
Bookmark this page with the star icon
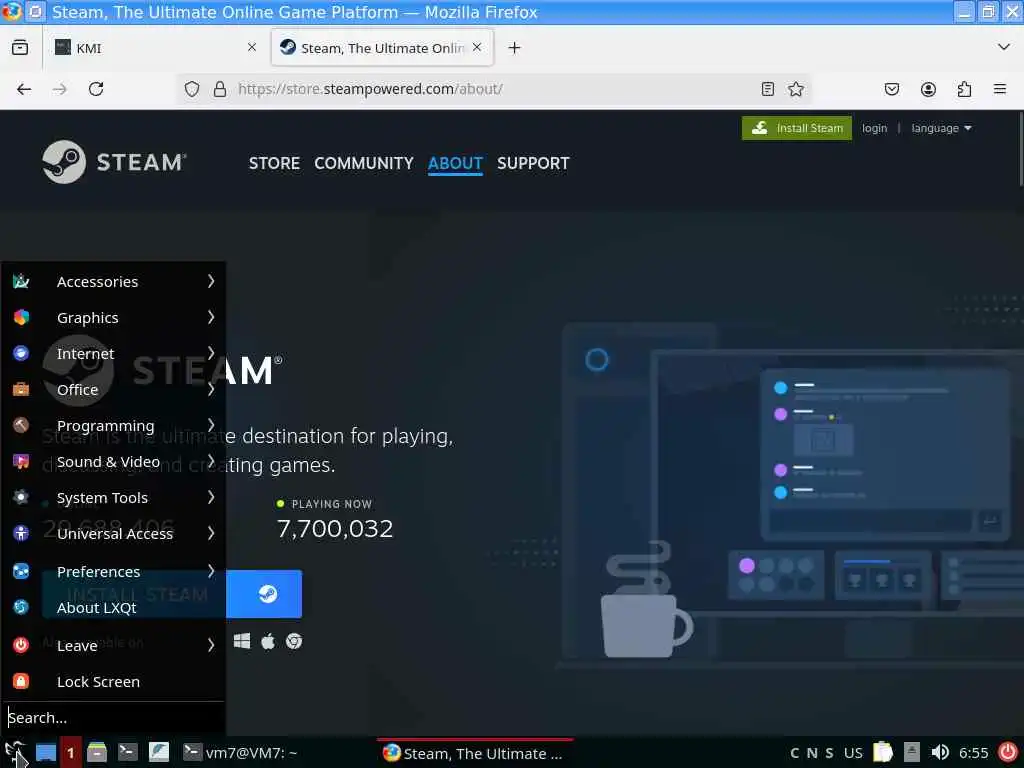click(795, 89)
